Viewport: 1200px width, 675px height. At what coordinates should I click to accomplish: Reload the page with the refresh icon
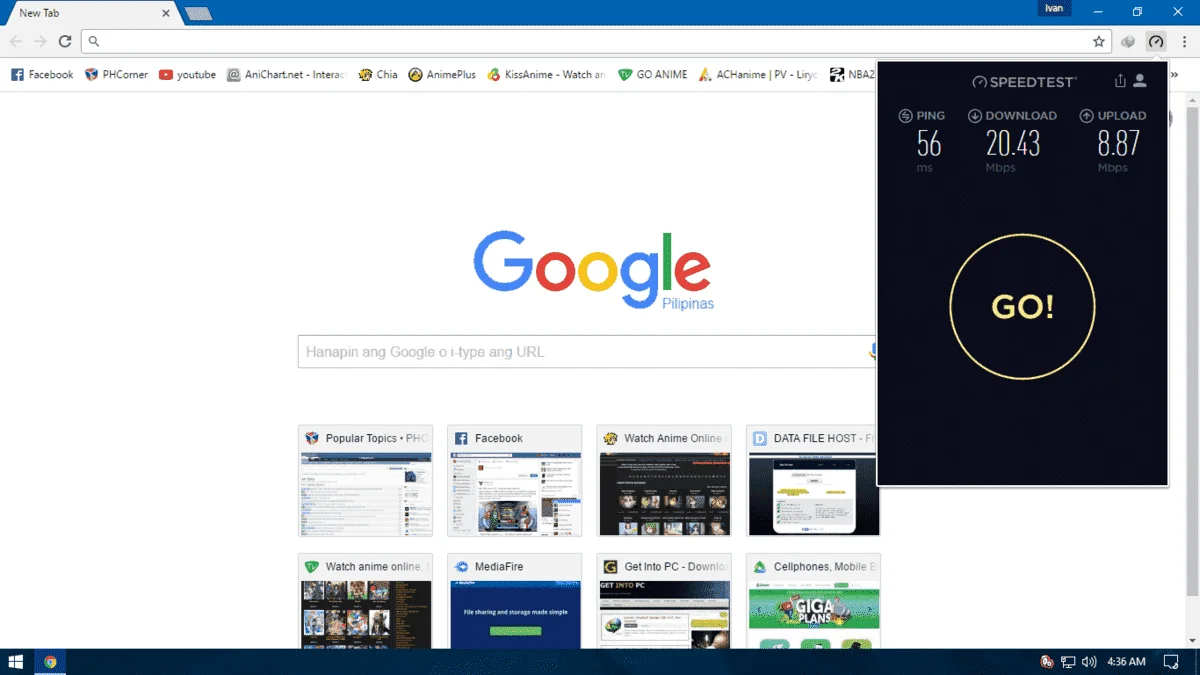(65, 41)
